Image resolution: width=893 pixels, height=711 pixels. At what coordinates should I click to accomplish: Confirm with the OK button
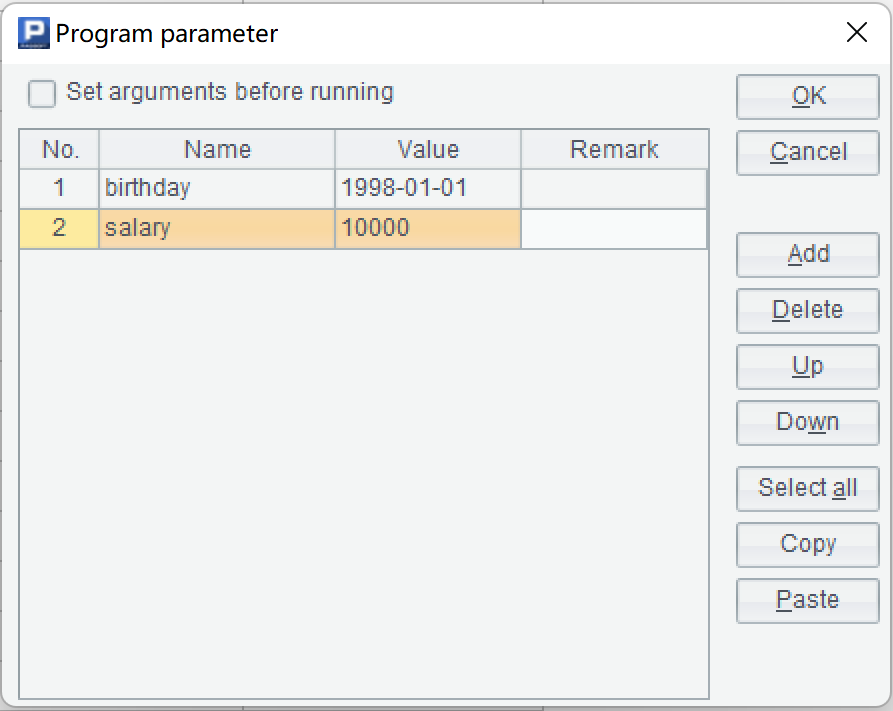pyautogui.click(x=808, y=96)
